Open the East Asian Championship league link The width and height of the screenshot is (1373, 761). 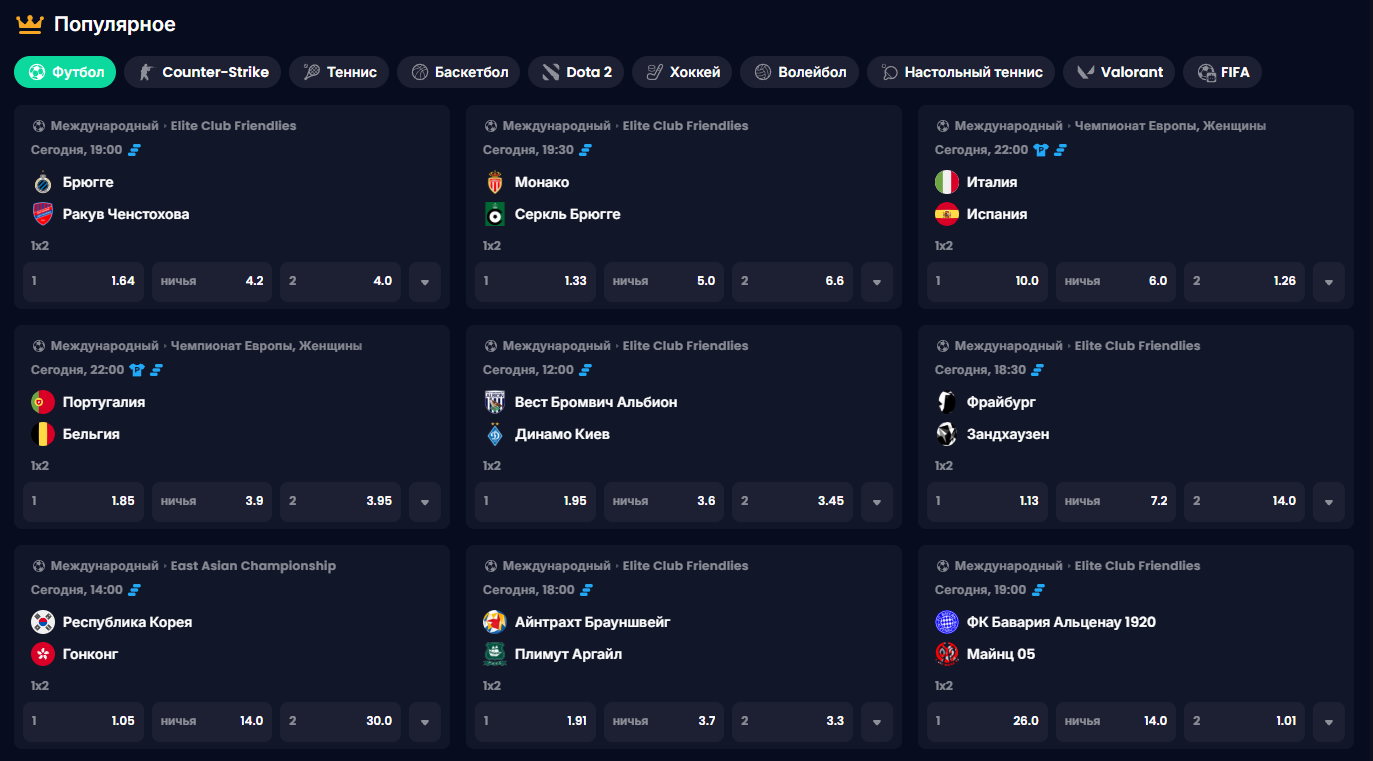pos(253,566)
